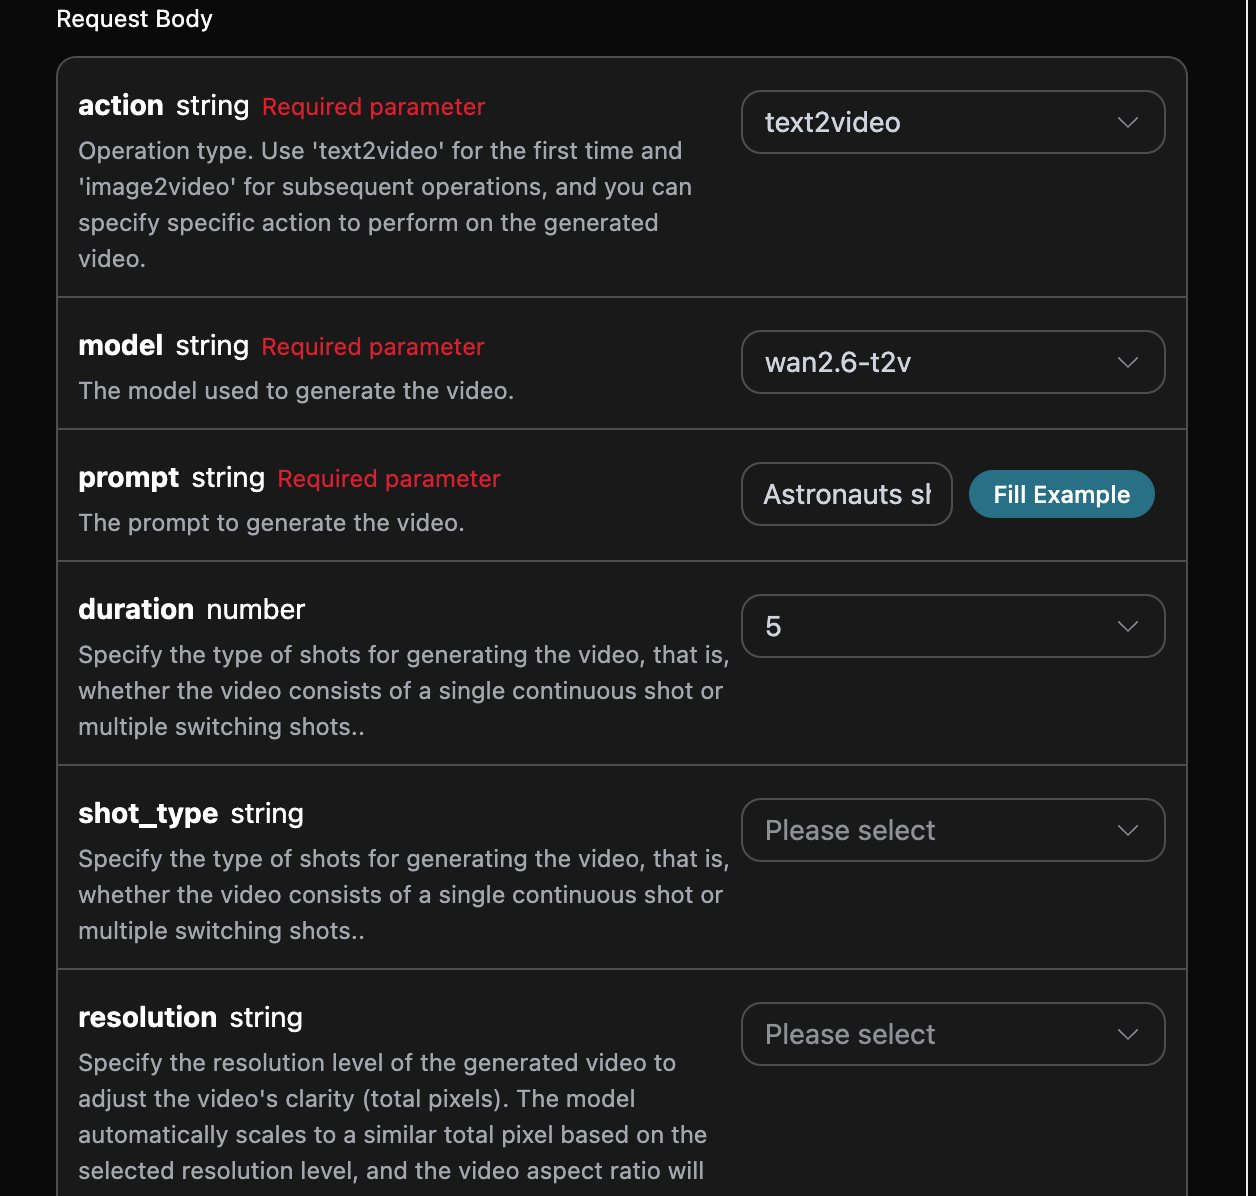The height and width of the screenshot is (1196, 1256).
Task: Click the 'Request Body' section heading
Action: tap(134, 19)
